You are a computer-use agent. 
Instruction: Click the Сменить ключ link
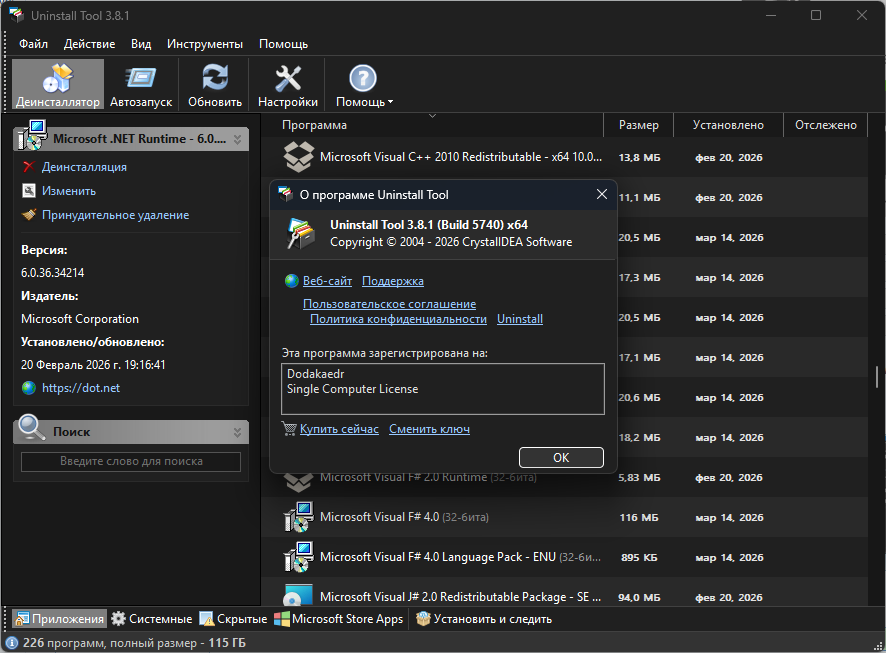pos(429,429)
